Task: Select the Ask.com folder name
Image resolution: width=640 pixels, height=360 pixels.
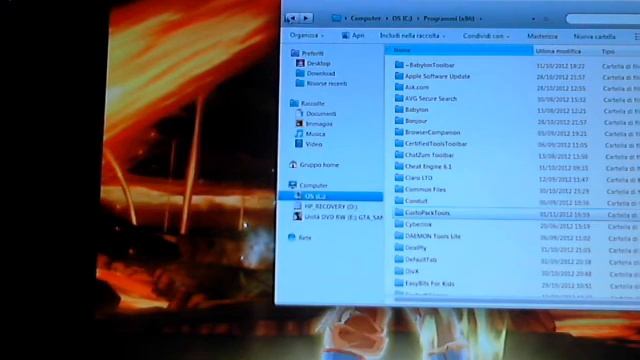Action: tap(417, 87)
